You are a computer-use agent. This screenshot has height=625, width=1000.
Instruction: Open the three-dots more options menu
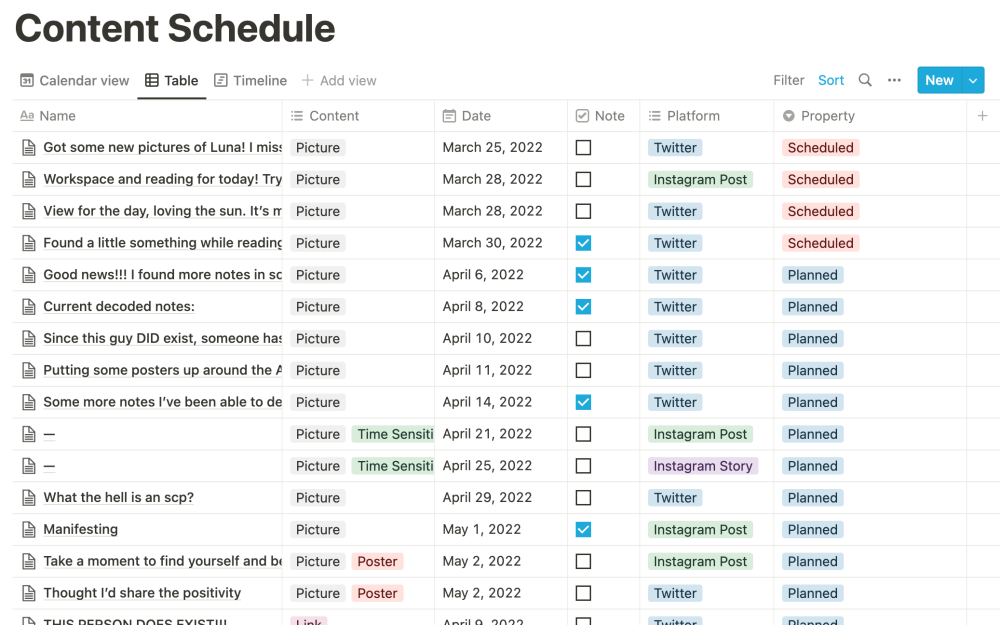click(x=895, y=80)
